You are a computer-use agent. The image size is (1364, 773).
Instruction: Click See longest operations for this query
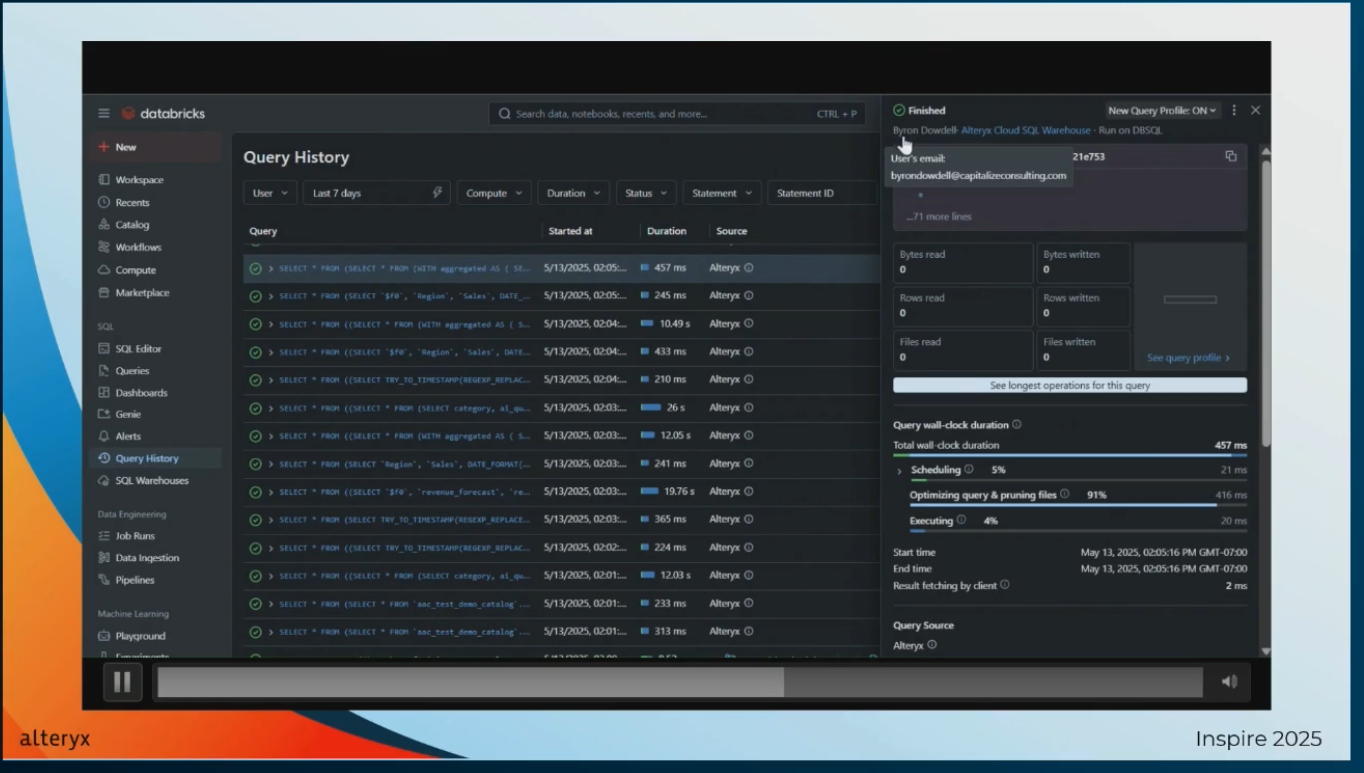pyautogui.click(x=1070, y=385)
